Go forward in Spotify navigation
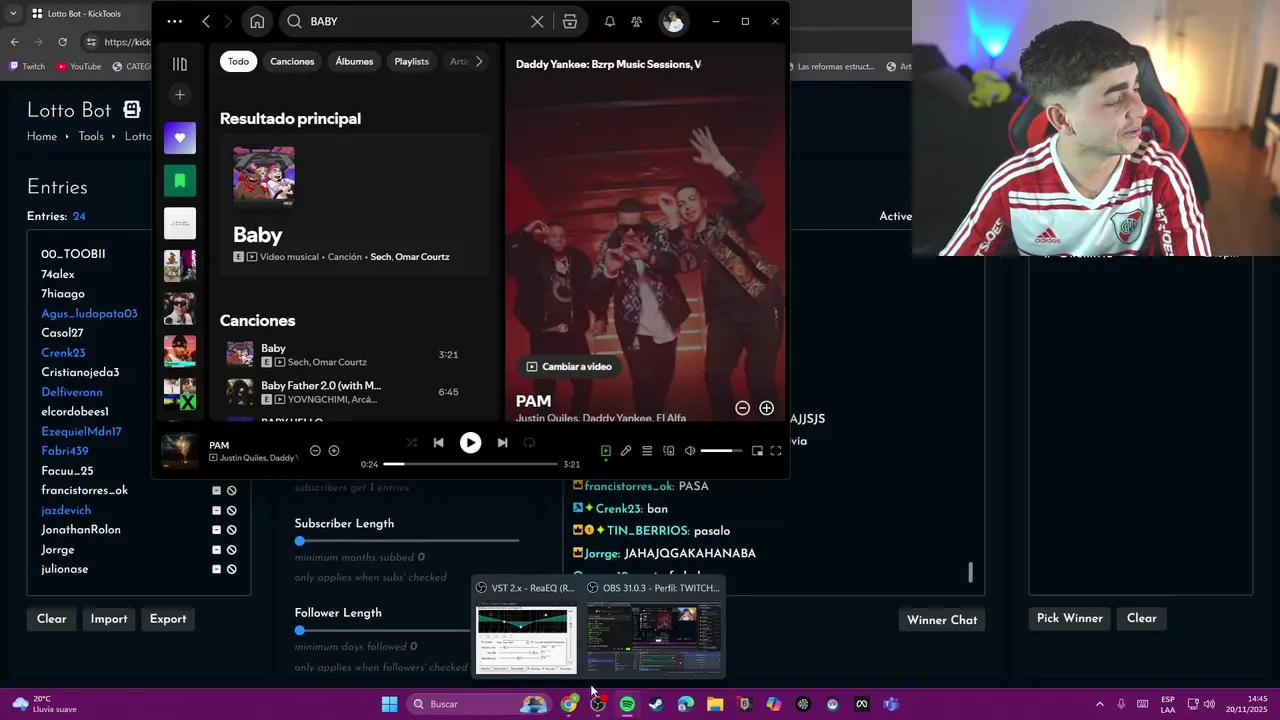 pos(228,21)
